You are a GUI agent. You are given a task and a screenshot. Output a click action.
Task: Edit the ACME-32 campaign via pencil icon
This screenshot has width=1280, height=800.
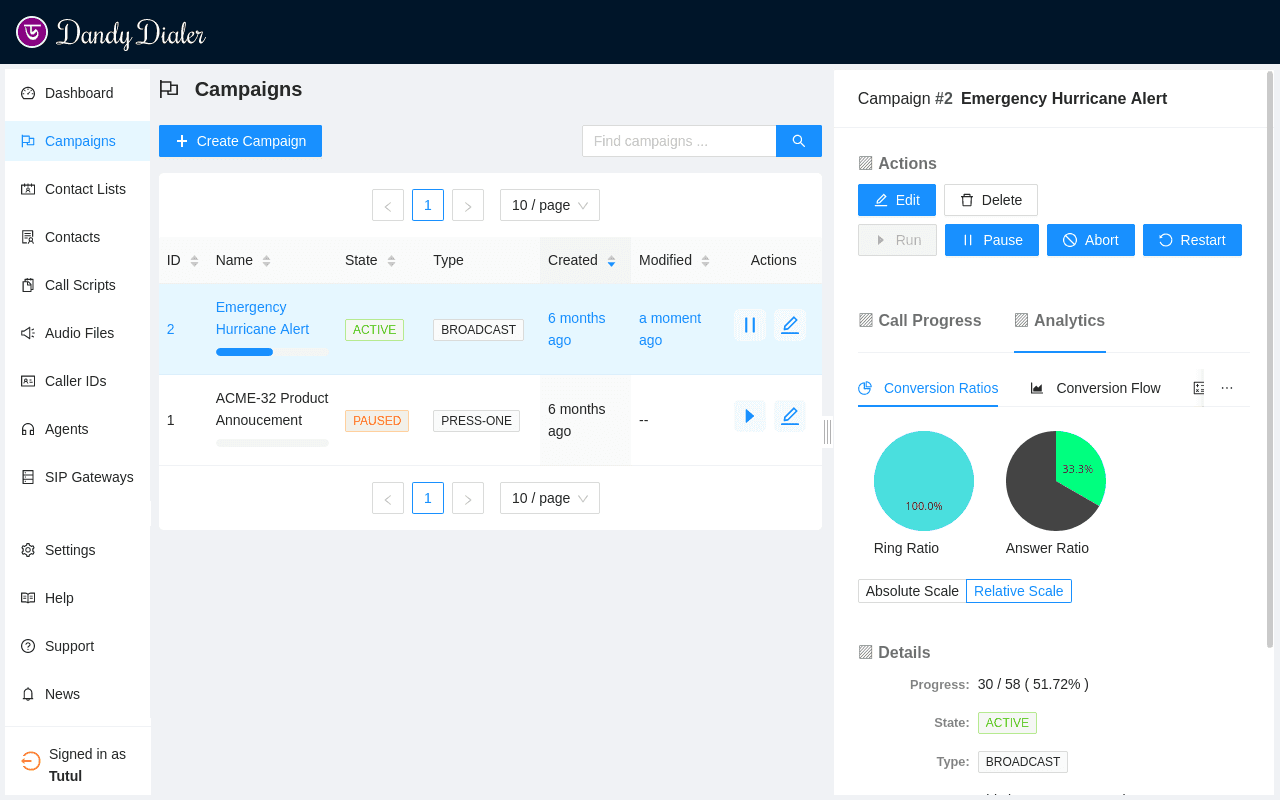coord(790,416)
